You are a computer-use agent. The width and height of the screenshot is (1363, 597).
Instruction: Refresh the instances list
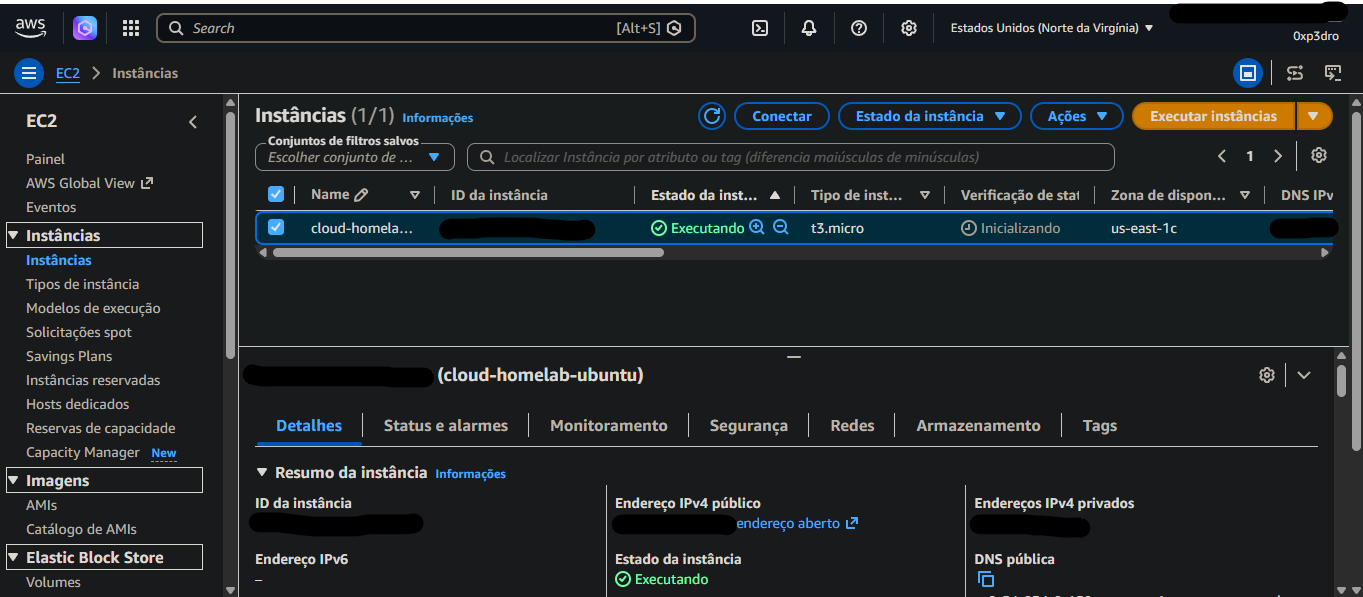(x=712, y=116)
